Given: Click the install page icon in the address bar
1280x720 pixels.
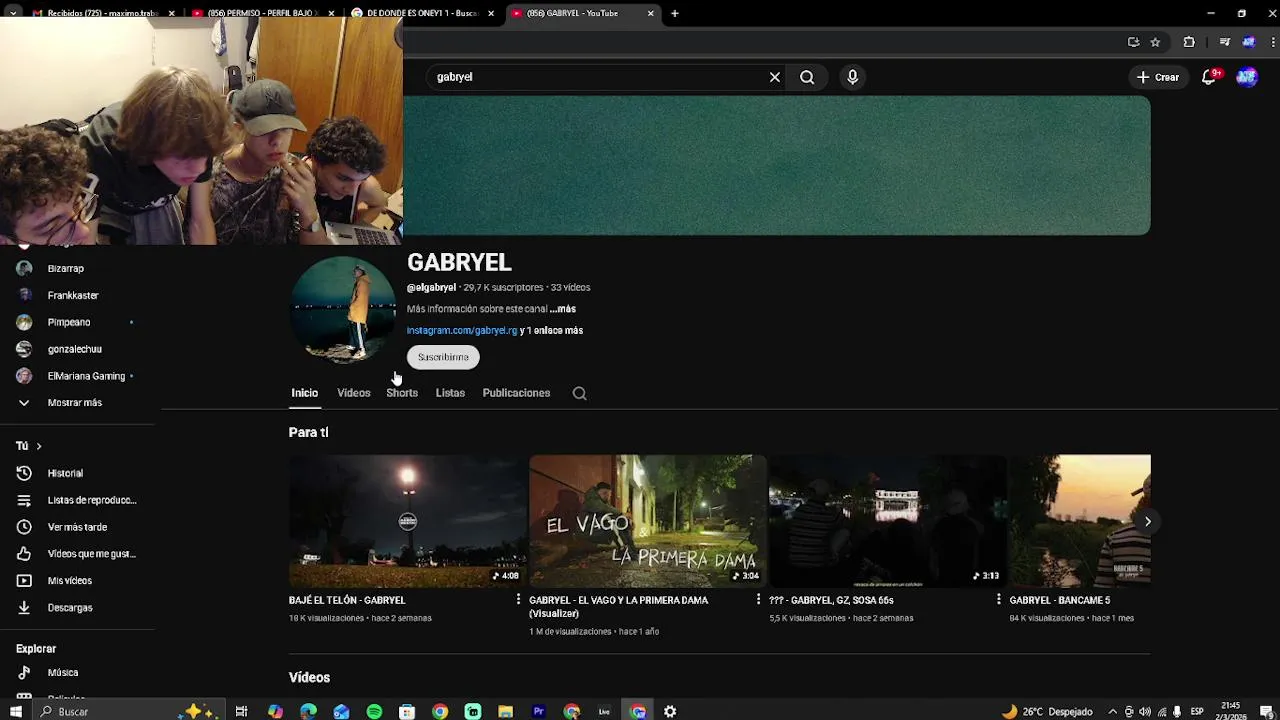Looking at the screenshot, I should tap(1133, 42).
